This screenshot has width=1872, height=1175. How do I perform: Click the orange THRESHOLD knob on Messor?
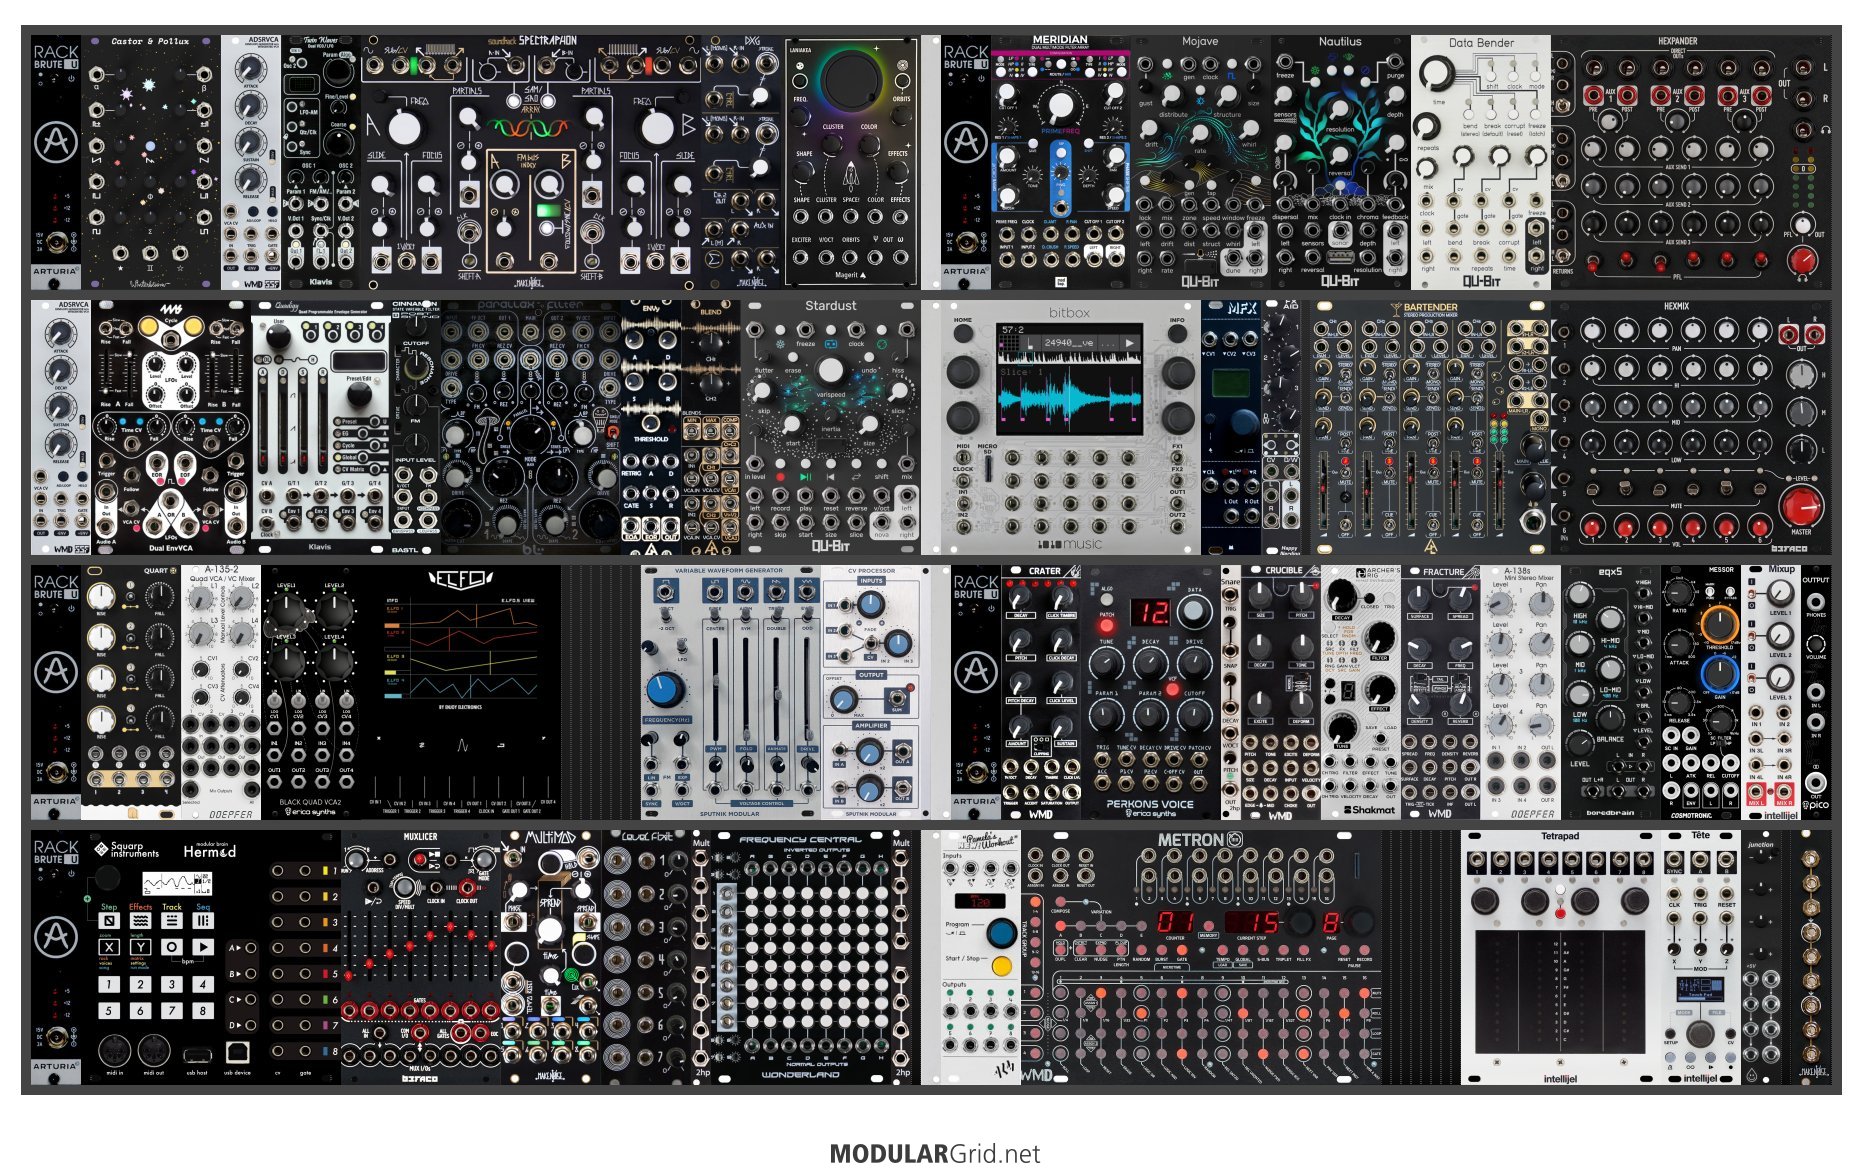coord(1719,624)
